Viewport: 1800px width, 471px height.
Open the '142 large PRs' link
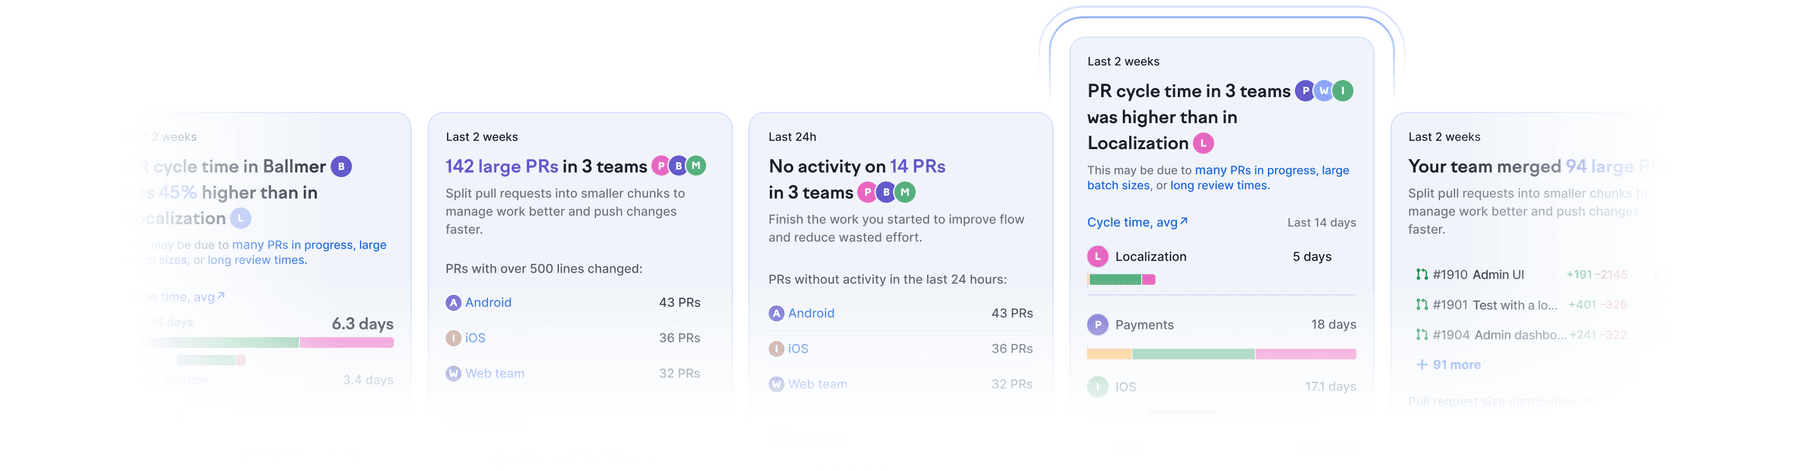502,167
